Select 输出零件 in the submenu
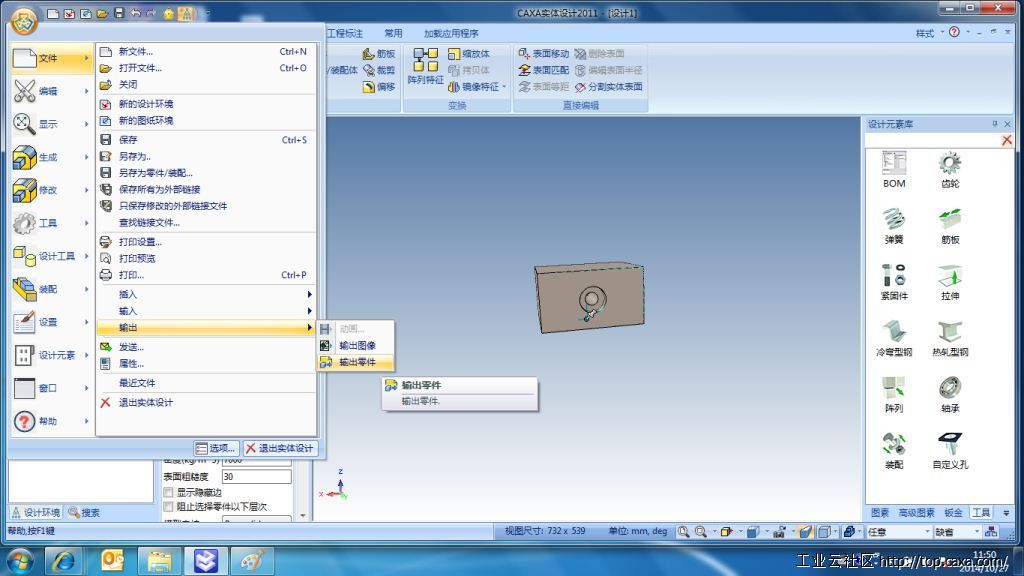Viewport: 1024px width, 576px height. tap(356, 362)
